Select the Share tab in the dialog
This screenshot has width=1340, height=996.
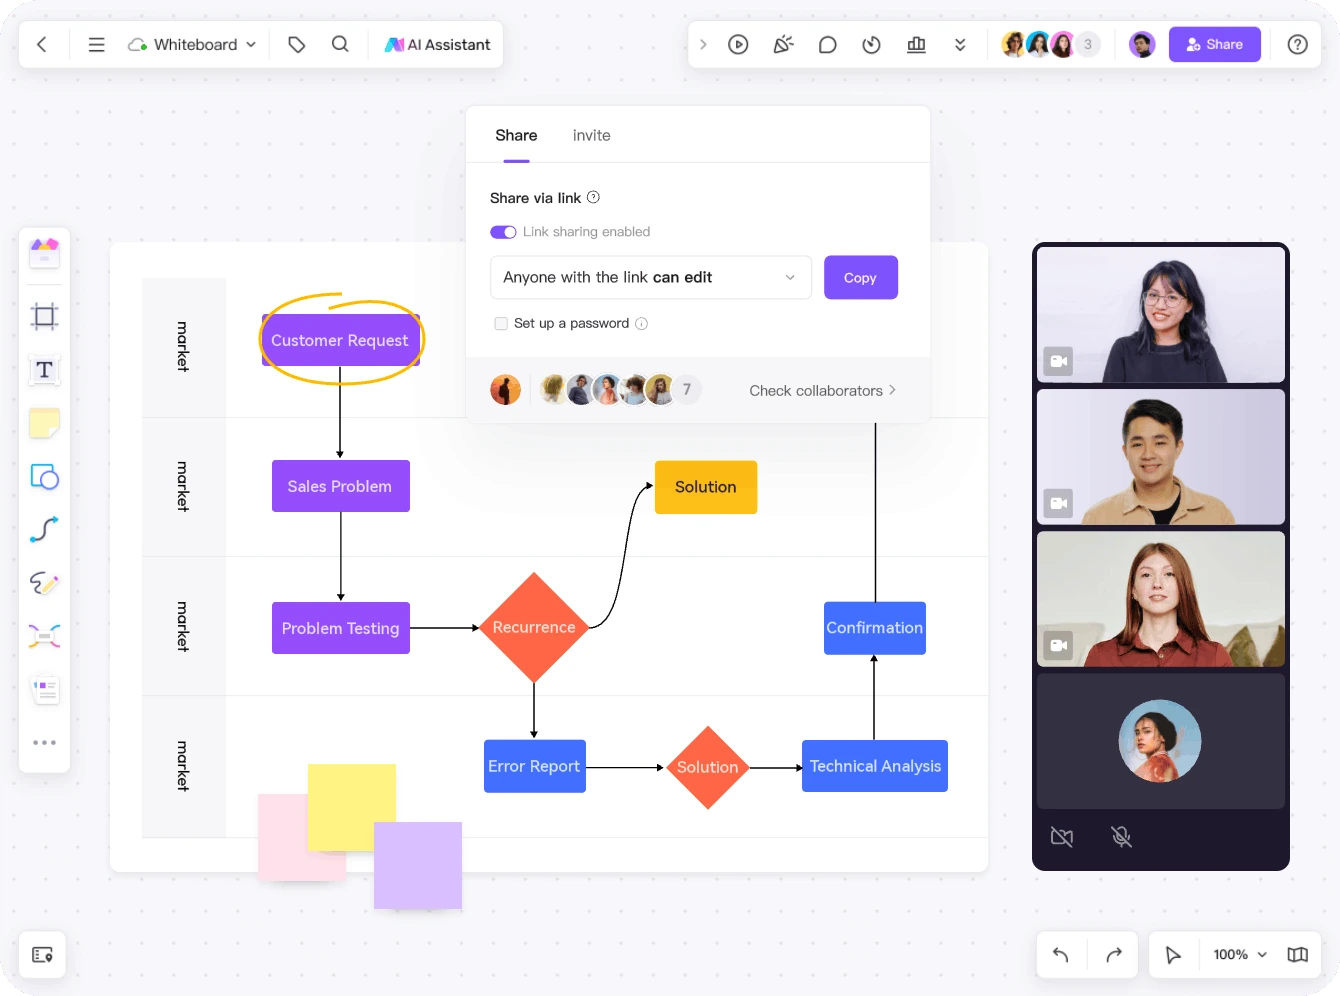coord(516,135)
